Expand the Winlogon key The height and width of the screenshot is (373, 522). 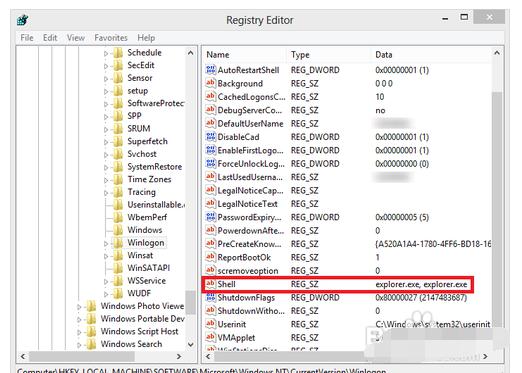coord(106,244)
